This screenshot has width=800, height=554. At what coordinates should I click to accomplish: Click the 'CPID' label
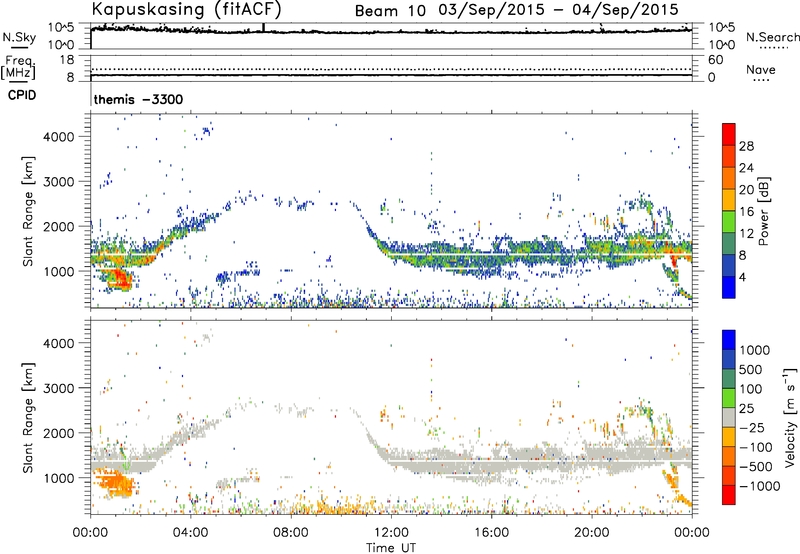[x=22, y=95]
